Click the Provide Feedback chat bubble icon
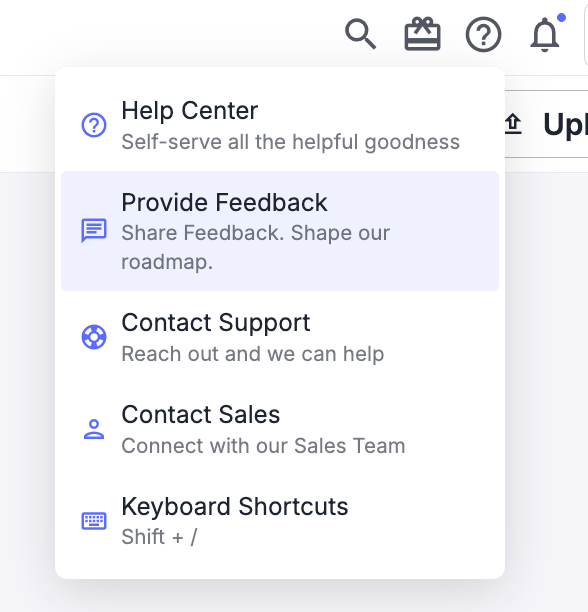The width and height of the screenshot is (588, 612). point(94,230)
